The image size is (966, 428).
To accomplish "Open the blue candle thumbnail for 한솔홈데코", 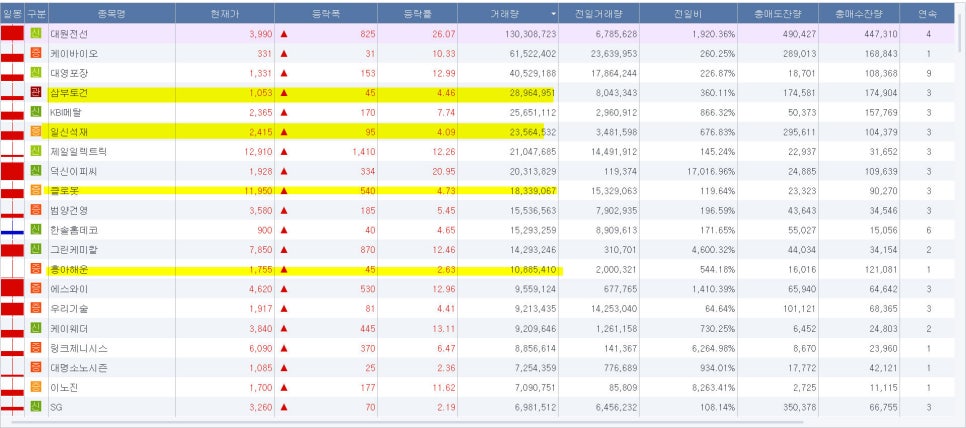I will (x=12, y=232).
